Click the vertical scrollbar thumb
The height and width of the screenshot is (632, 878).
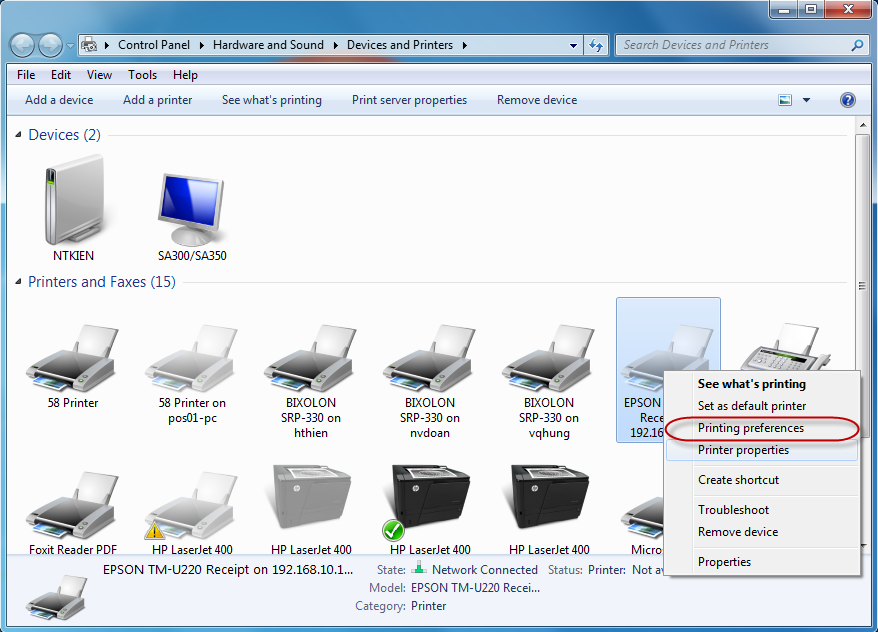pos(862,285)
